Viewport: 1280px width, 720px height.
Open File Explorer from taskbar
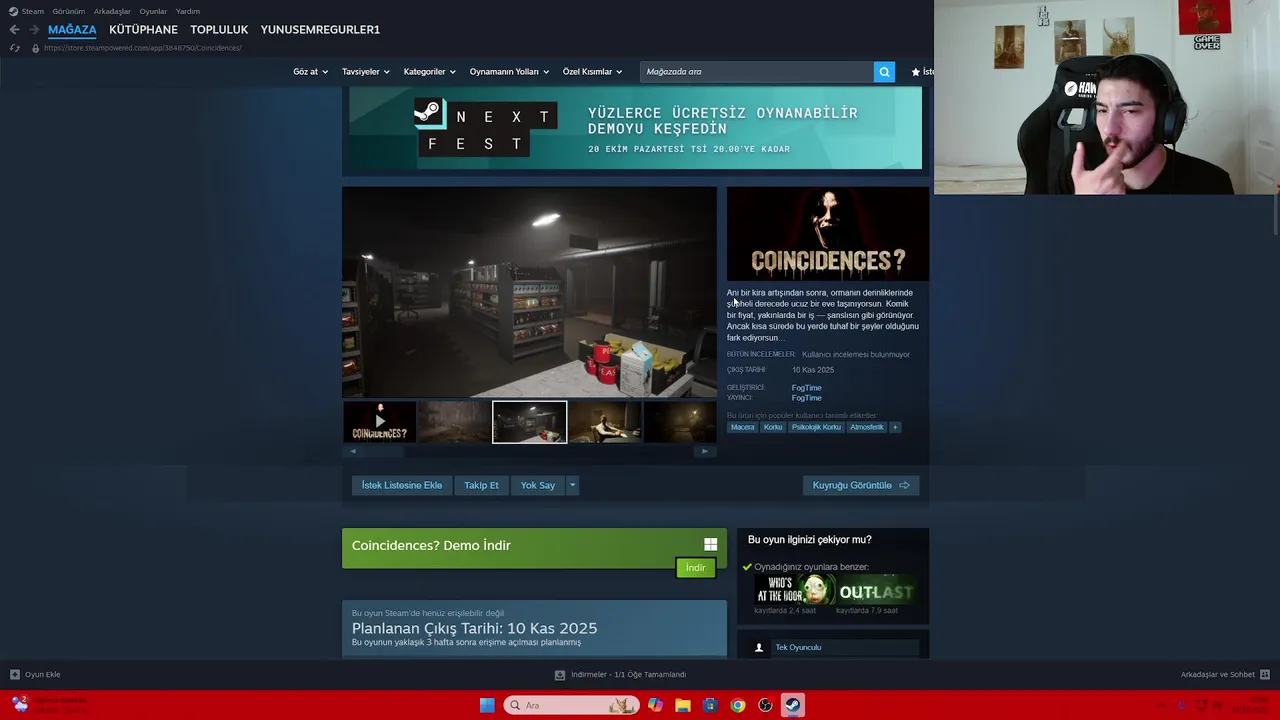click(683, 705)
